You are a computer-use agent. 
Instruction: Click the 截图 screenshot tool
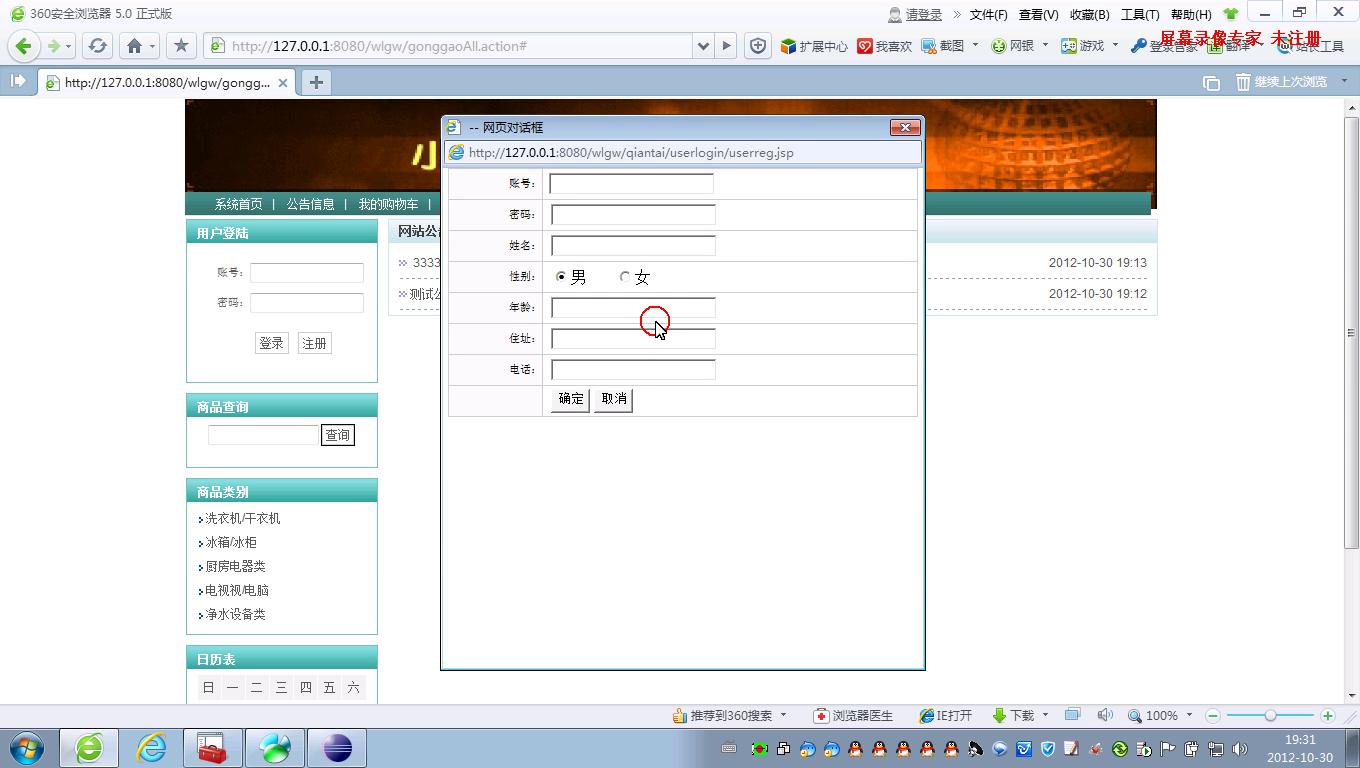943,46
